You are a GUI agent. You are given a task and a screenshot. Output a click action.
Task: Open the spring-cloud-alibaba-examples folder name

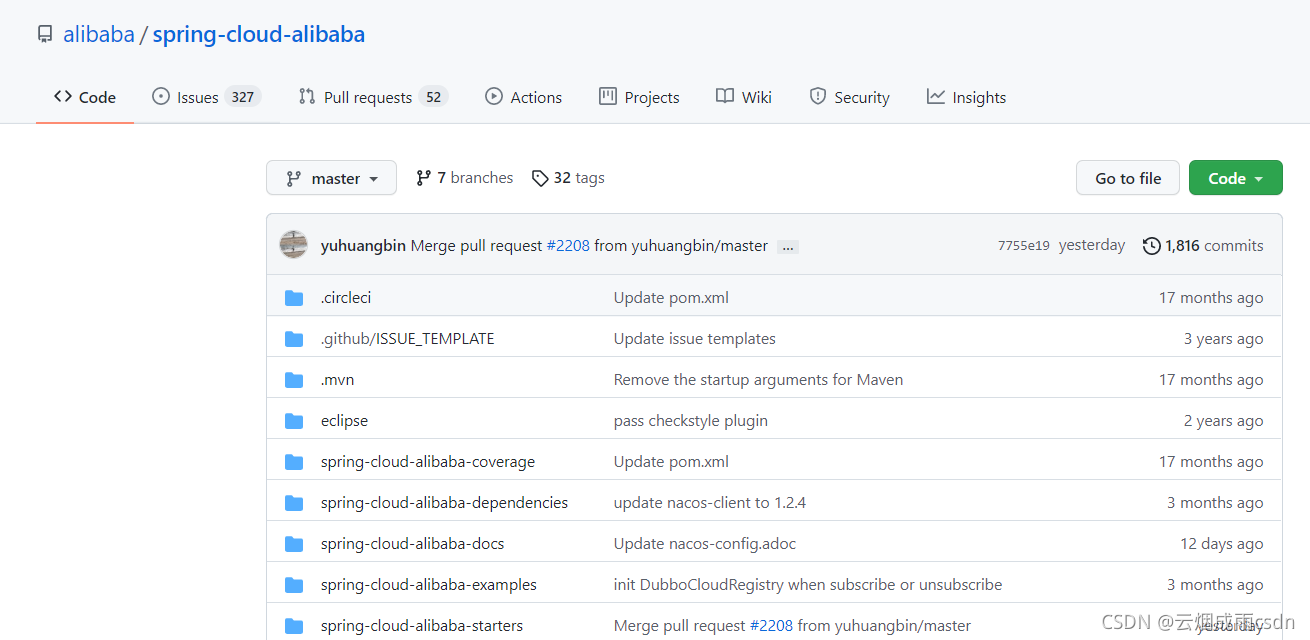coord(429,585)
